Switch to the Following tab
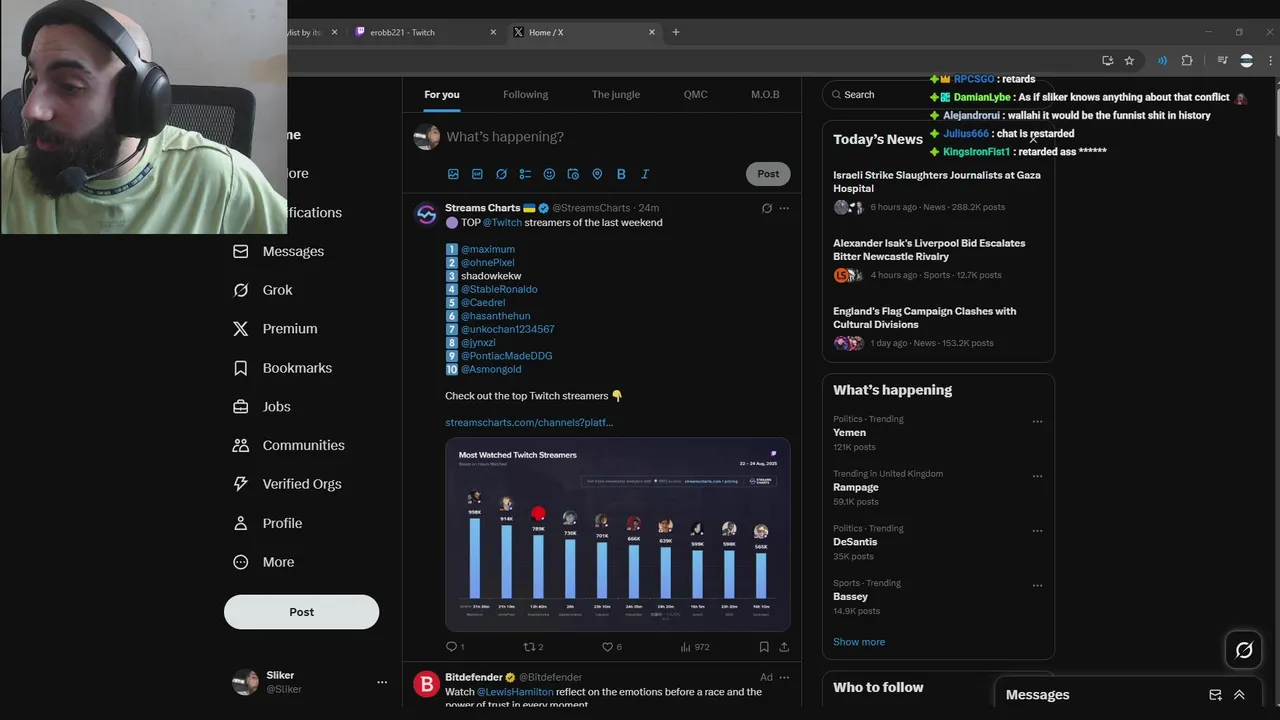The width and height of the screenshot is (1280, 720). pyautogui.click(x=525, y=94)
